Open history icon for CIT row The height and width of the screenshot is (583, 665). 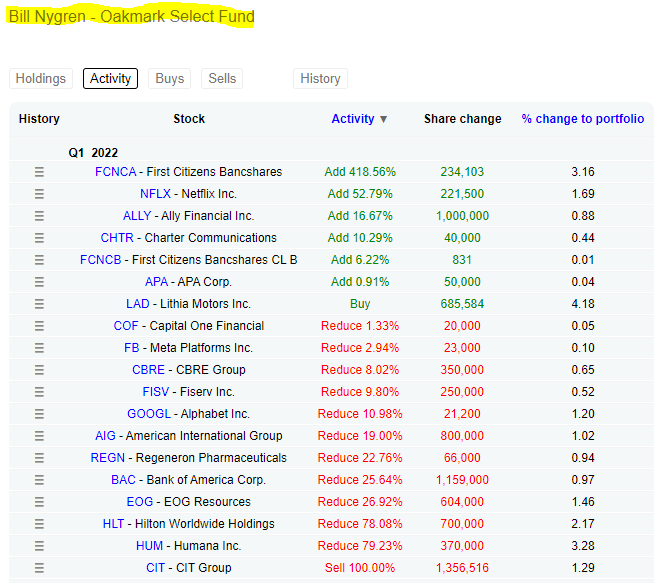click(39, 568)
